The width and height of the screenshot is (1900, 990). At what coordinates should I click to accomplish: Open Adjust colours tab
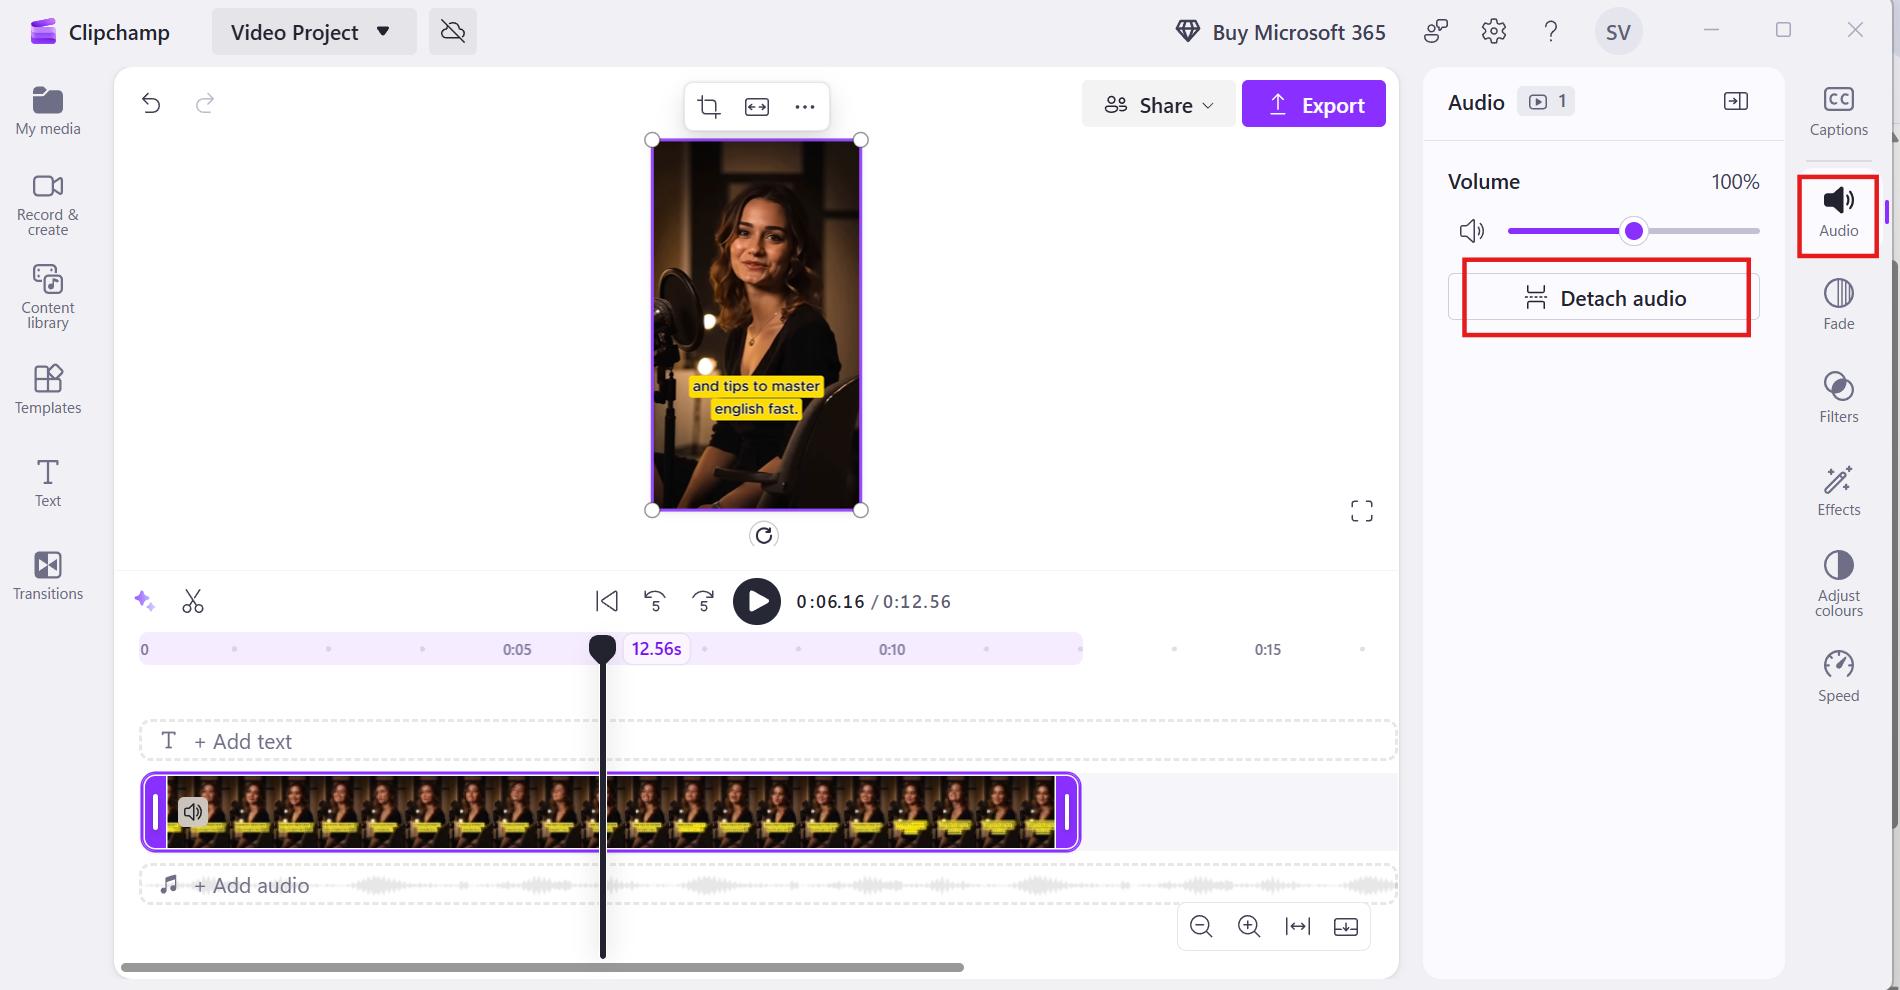point(1838,584)
